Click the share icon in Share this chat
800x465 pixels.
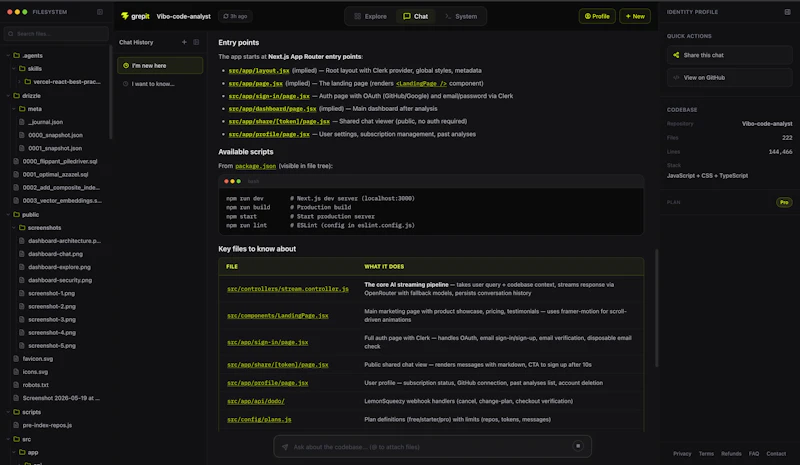coord(676,55)
